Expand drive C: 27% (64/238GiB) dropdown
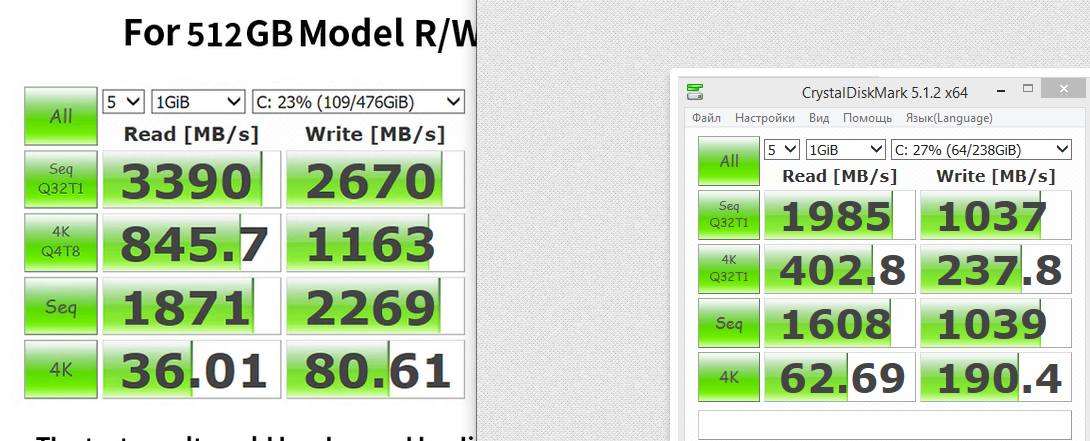This screenshot has width=1090, height=441. [981, 149]
